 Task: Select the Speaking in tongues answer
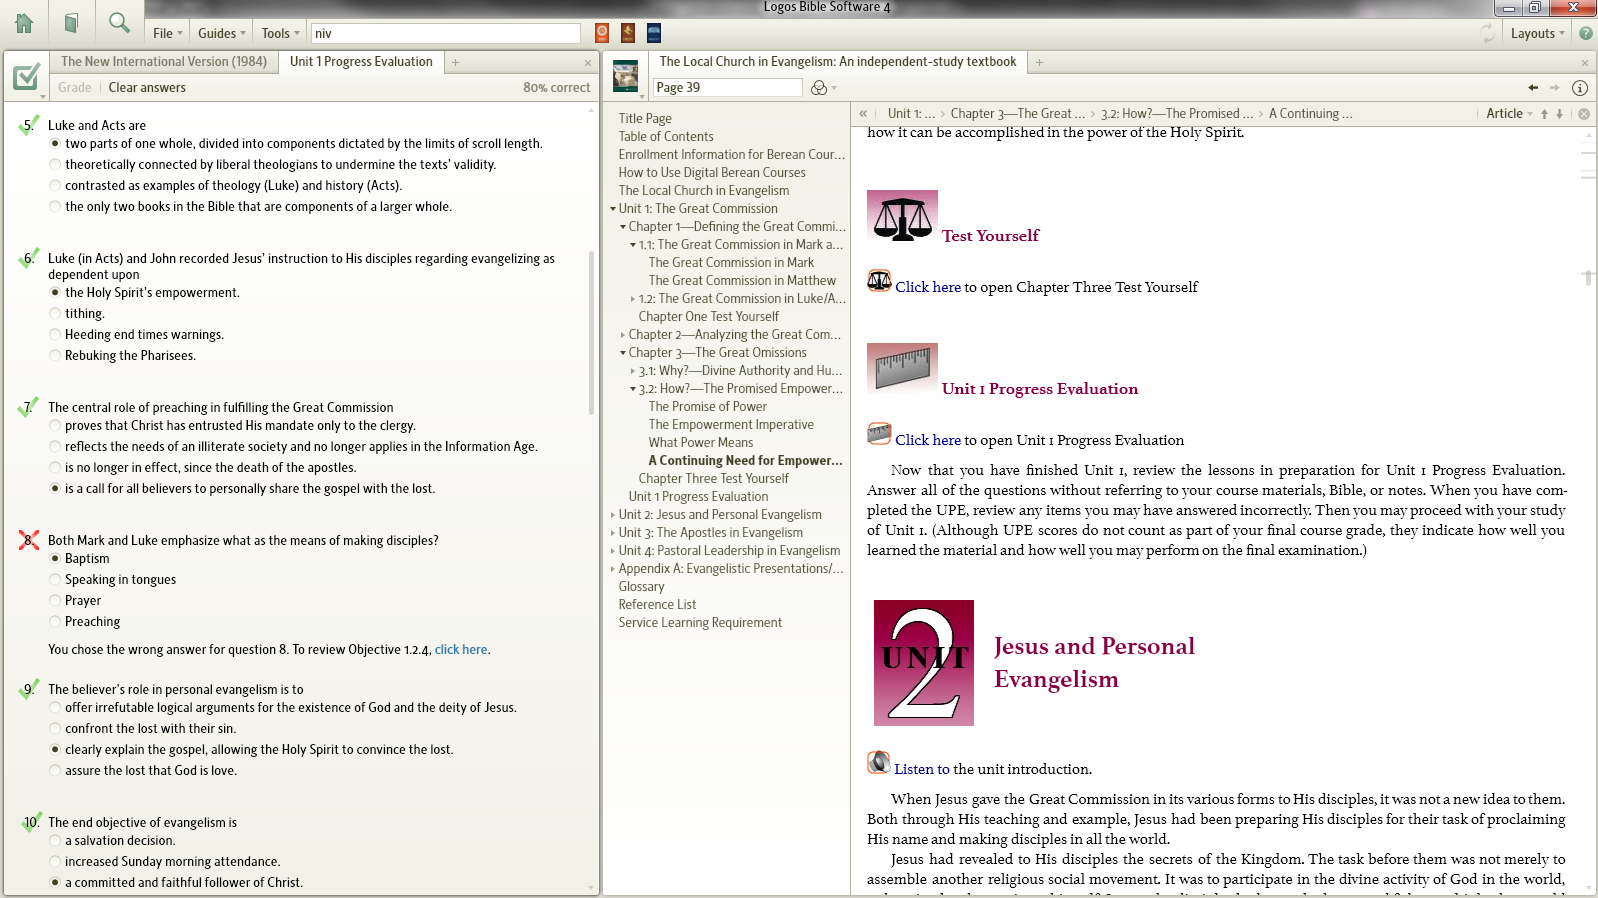pyautogui.click(x=55, y=580)
